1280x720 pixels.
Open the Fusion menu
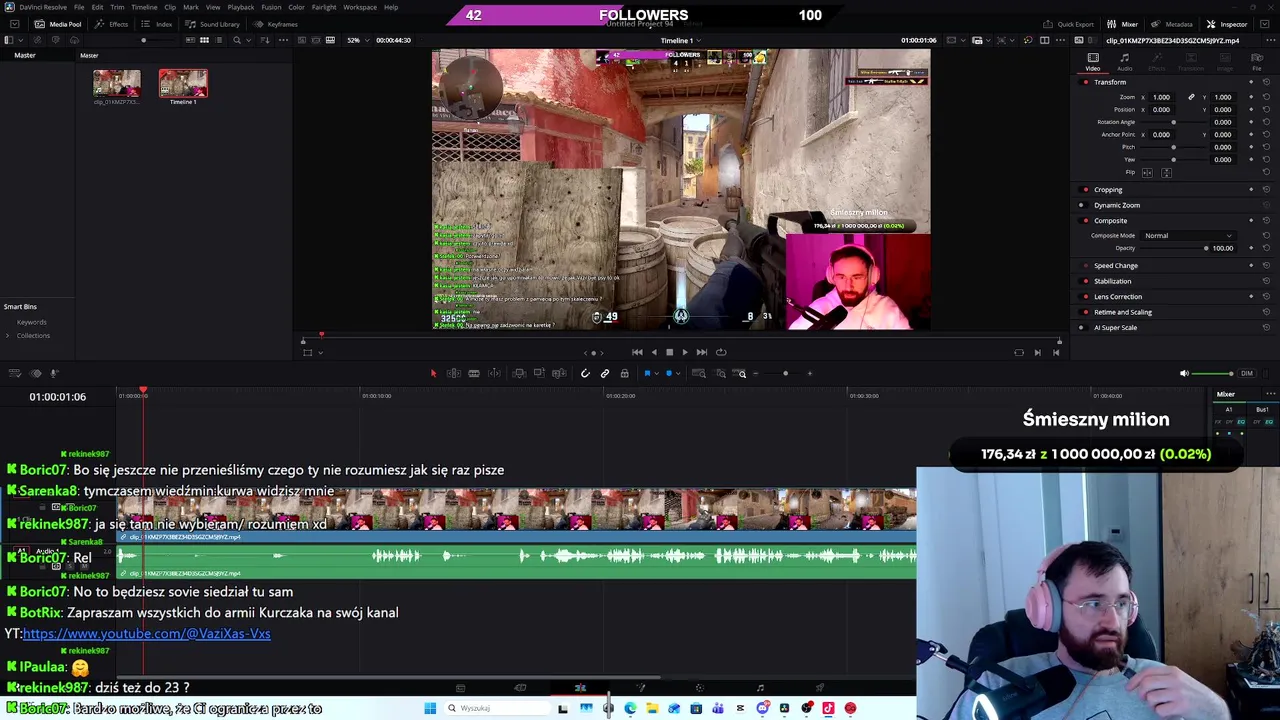271,7
